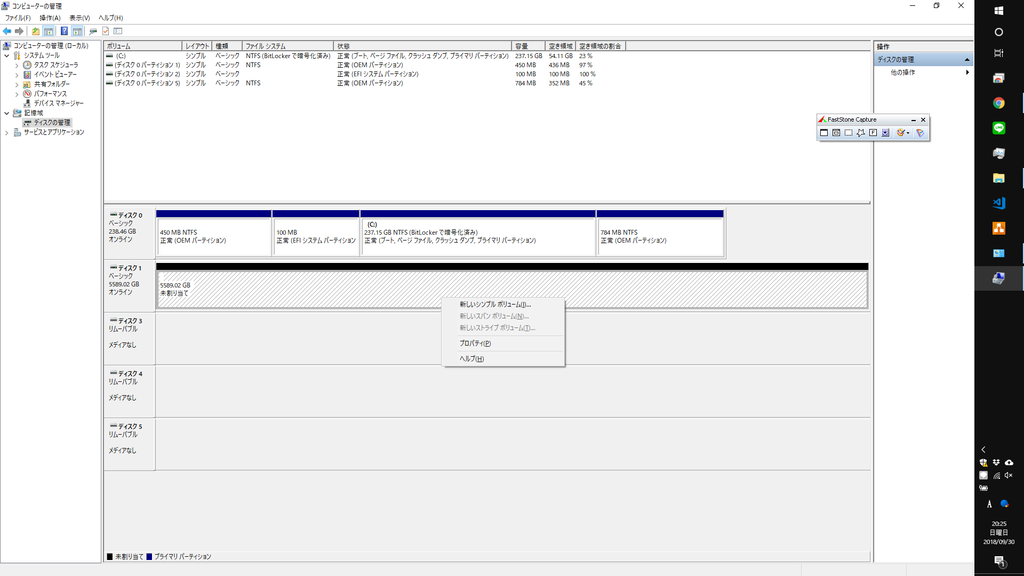The width and height of the screenshot is (1024, 576).
Task: Click FastStone freehand region capture icon
Action: 861,133
